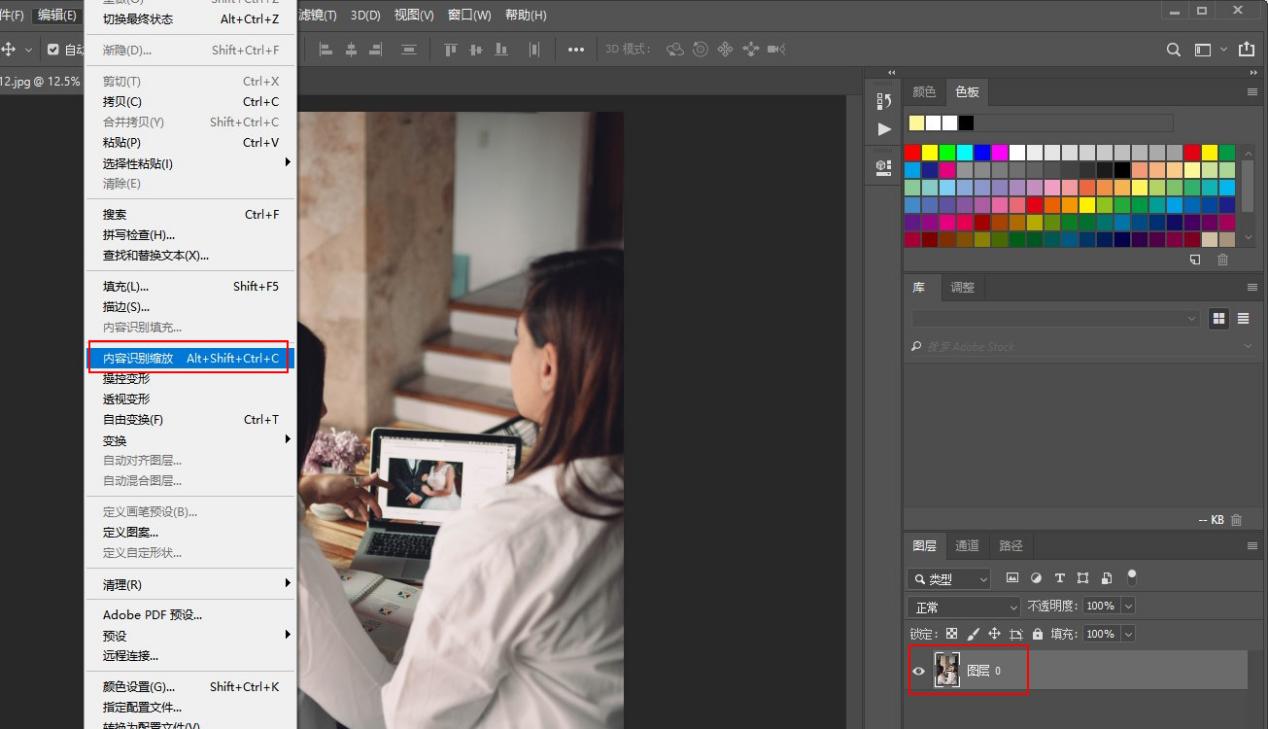Switch library to grid view icon

(1219, 318)
